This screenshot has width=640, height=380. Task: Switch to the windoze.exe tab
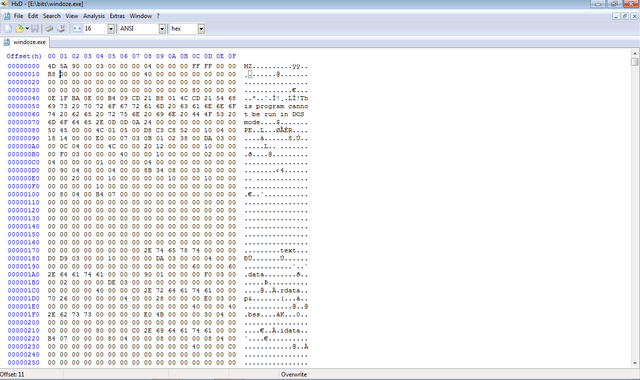[x=25, y=42]
